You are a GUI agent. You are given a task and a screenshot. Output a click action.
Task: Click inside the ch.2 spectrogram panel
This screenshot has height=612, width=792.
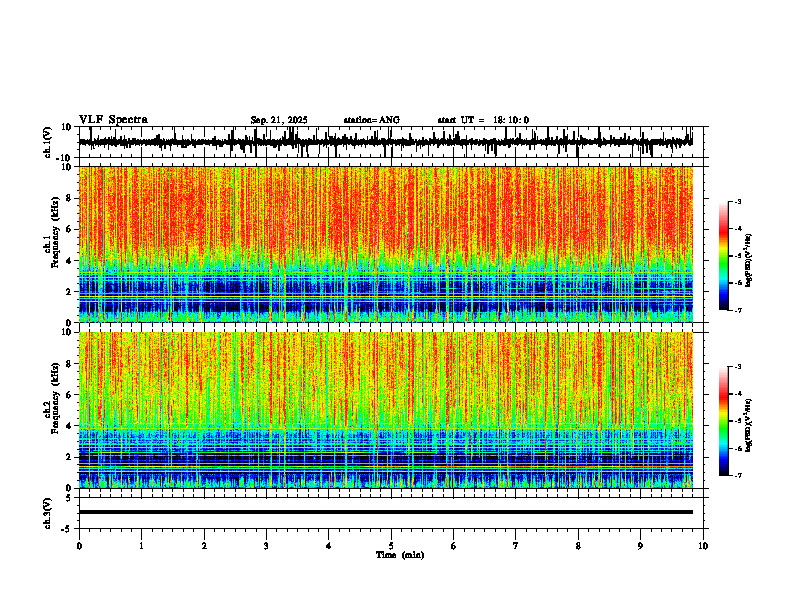tap(386, 410)
